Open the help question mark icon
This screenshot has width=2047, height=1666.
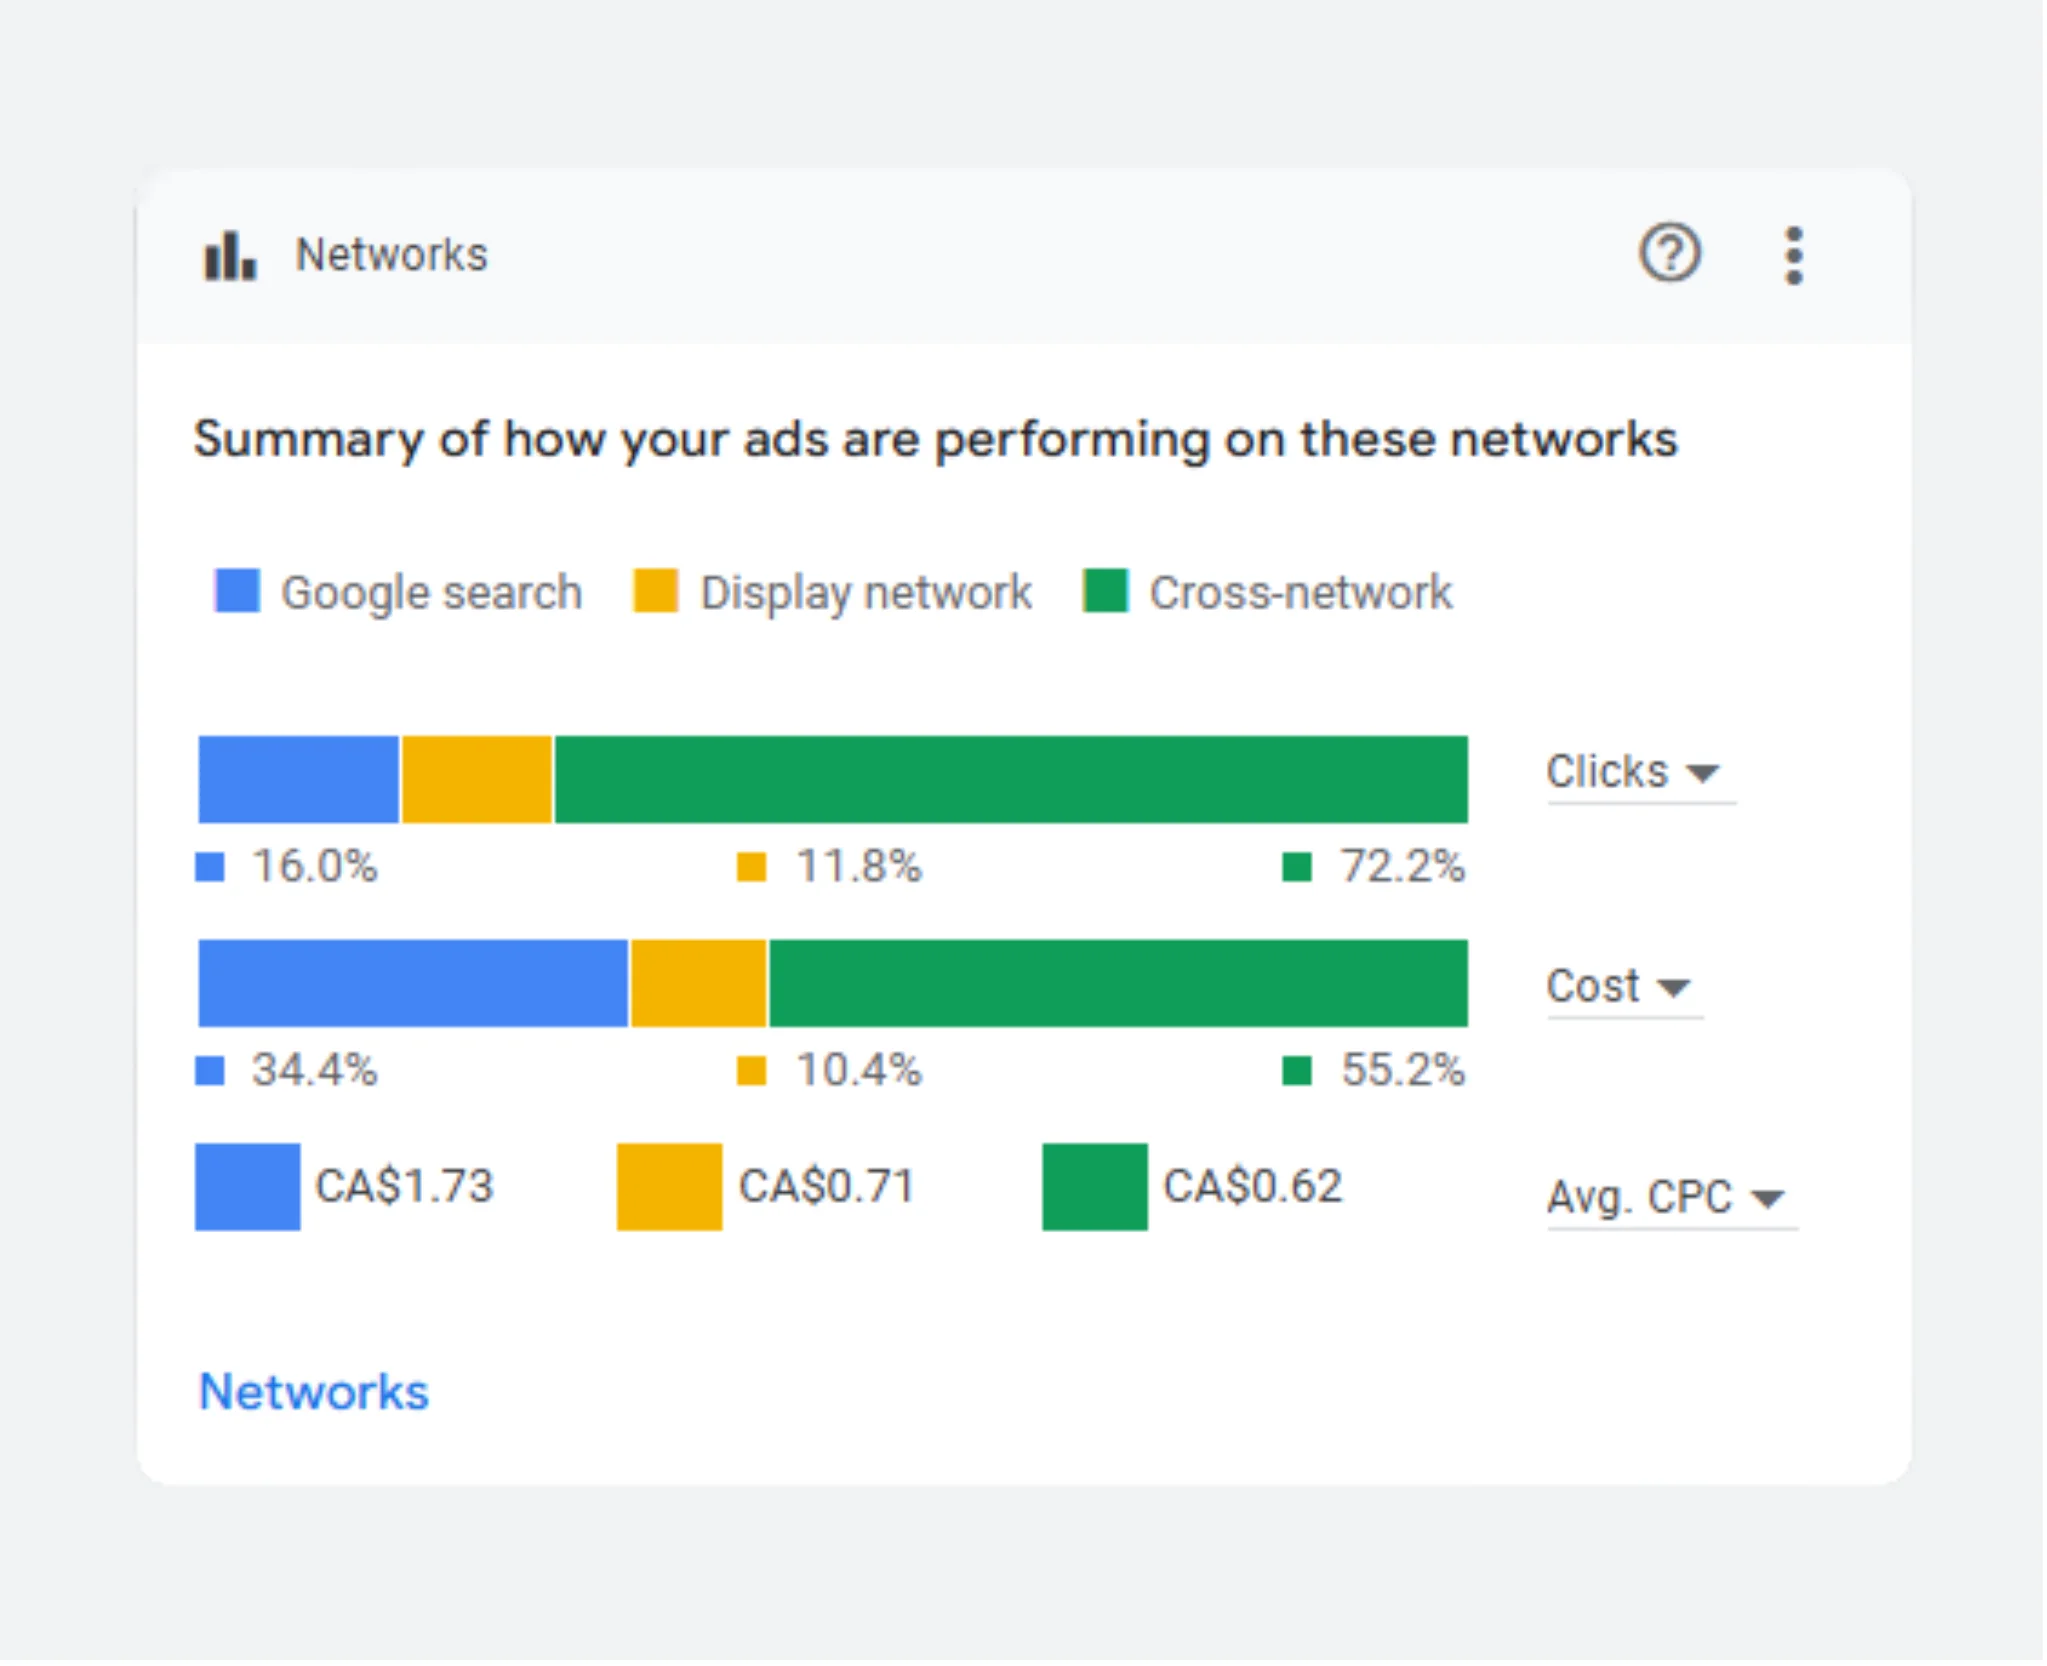pyautogui.click(x=1668, y=253)
